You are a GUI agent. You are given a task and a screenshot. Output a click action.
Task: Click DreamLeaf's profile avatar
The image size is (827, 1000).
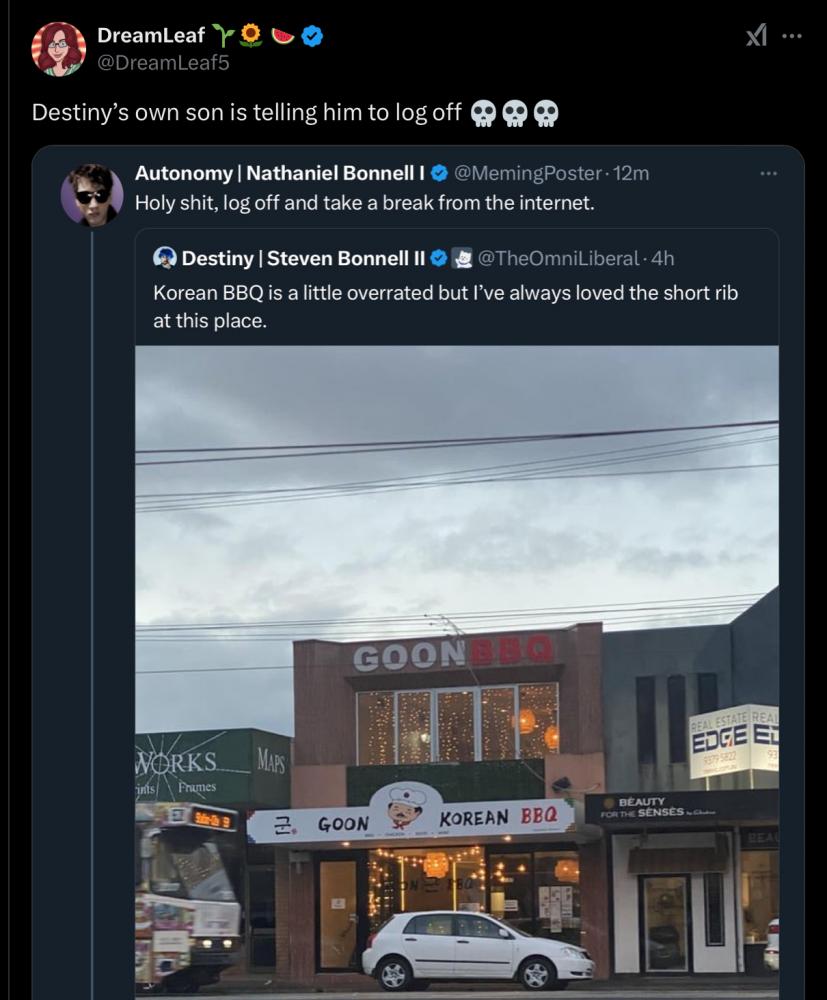click(59, 49)
